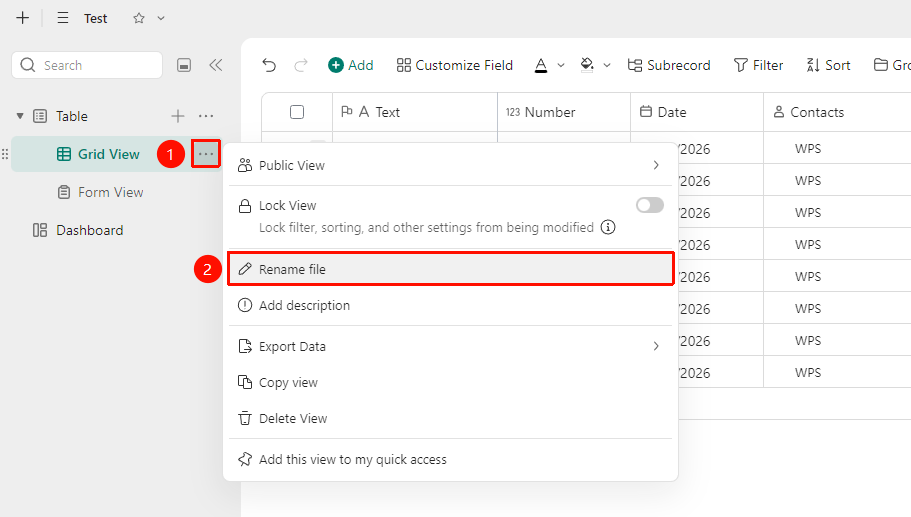Open the Filter toolbar option

(x=758, y=65)
